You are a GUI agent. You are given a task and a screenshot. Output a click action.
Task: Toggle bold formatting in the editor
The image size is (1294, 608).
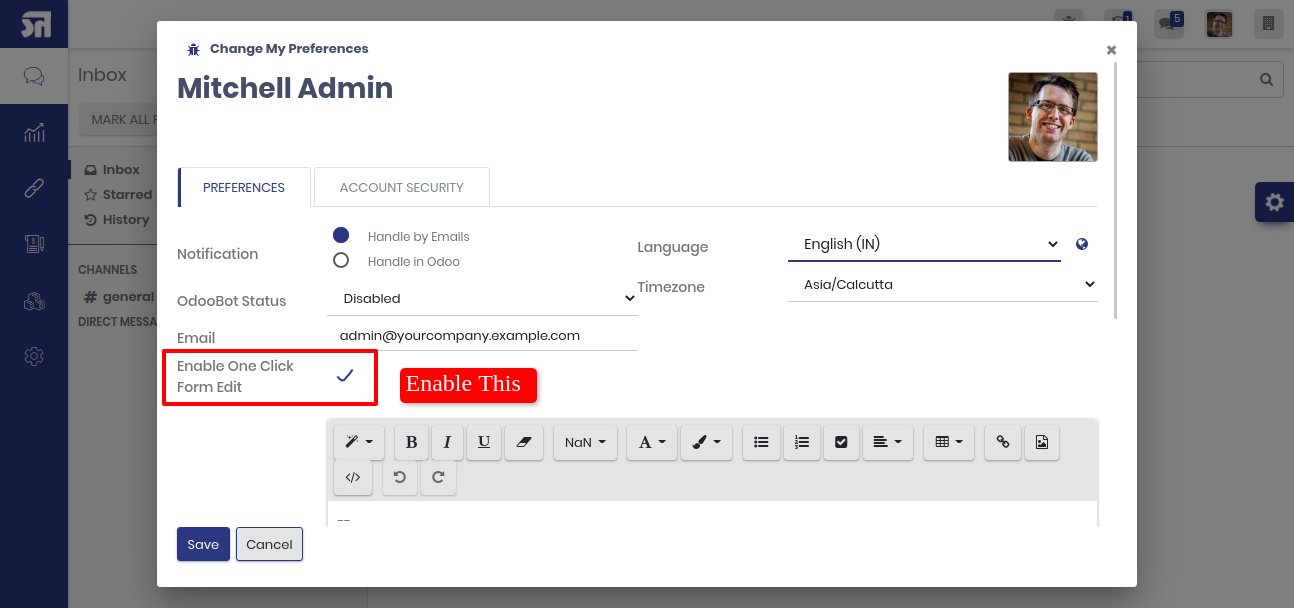pos(411,442)
